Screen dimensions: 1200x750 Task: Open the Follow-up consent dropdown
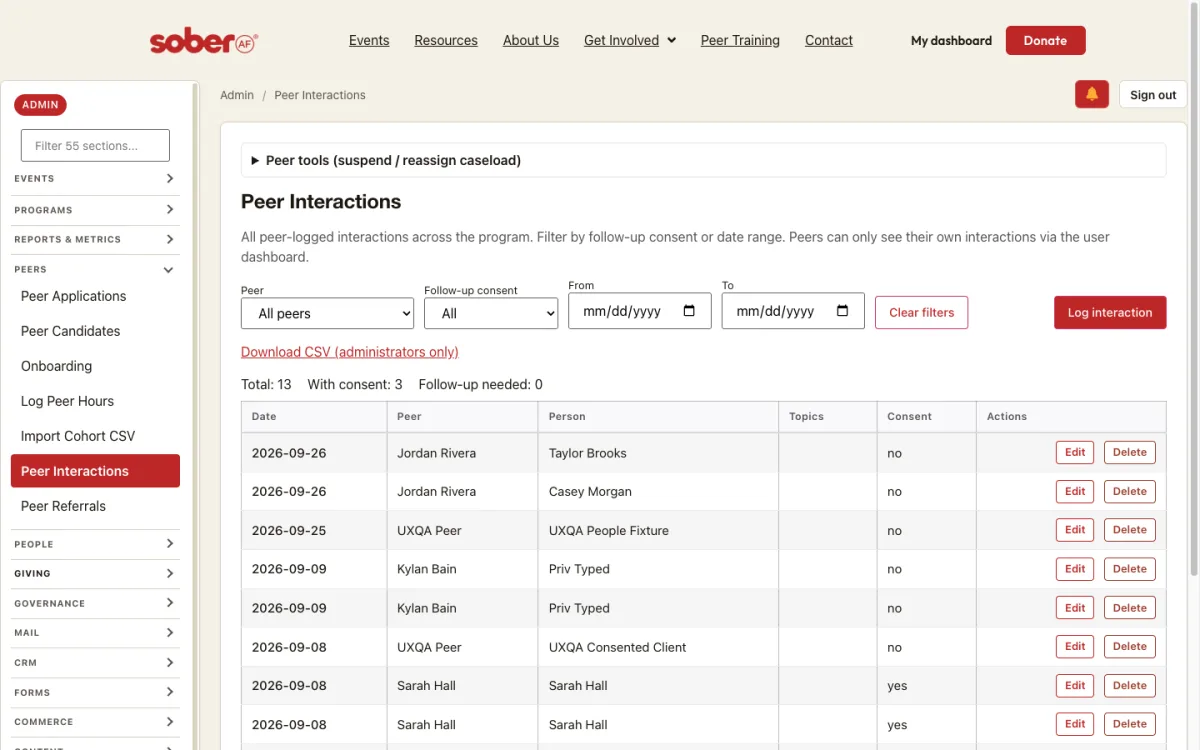(x=491, y=313)
